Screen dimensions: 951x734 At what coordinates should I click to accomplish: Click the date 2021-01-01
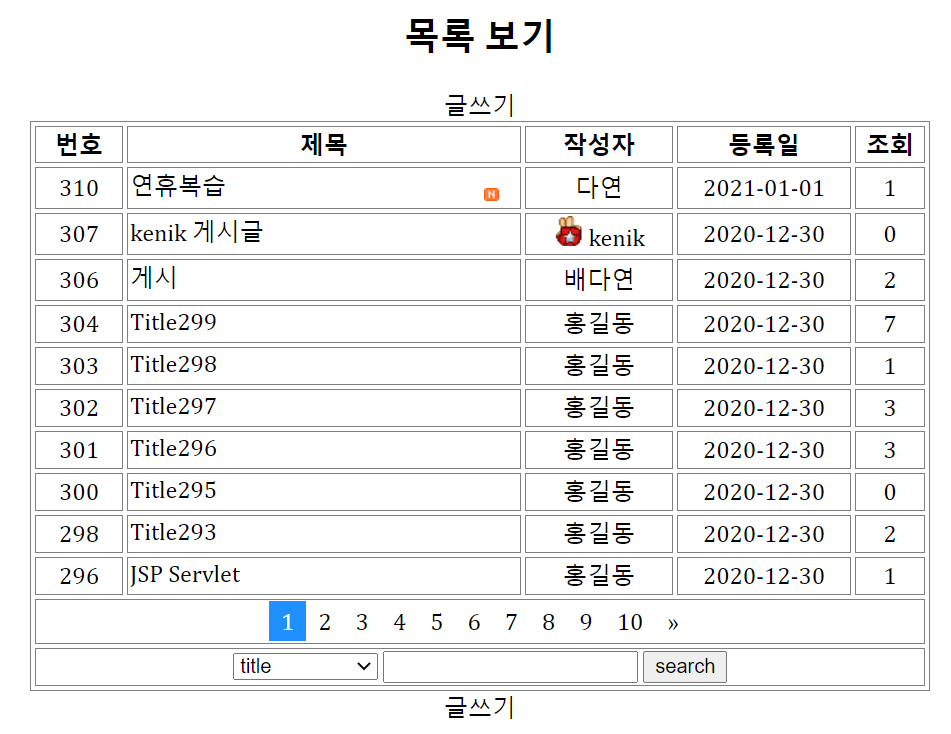tap(764, 188)
